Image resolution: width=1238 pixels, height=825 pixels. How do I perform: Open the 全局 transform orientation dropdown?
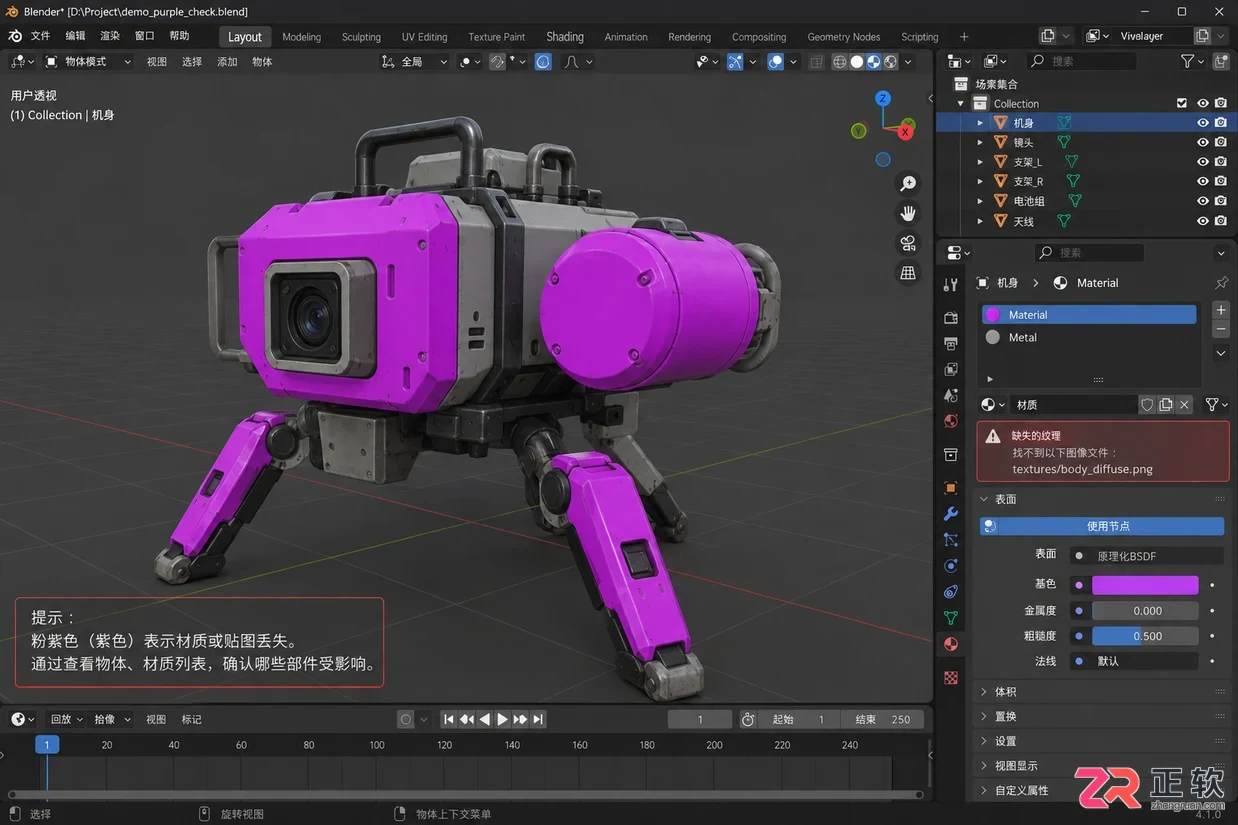click(413, 62)
